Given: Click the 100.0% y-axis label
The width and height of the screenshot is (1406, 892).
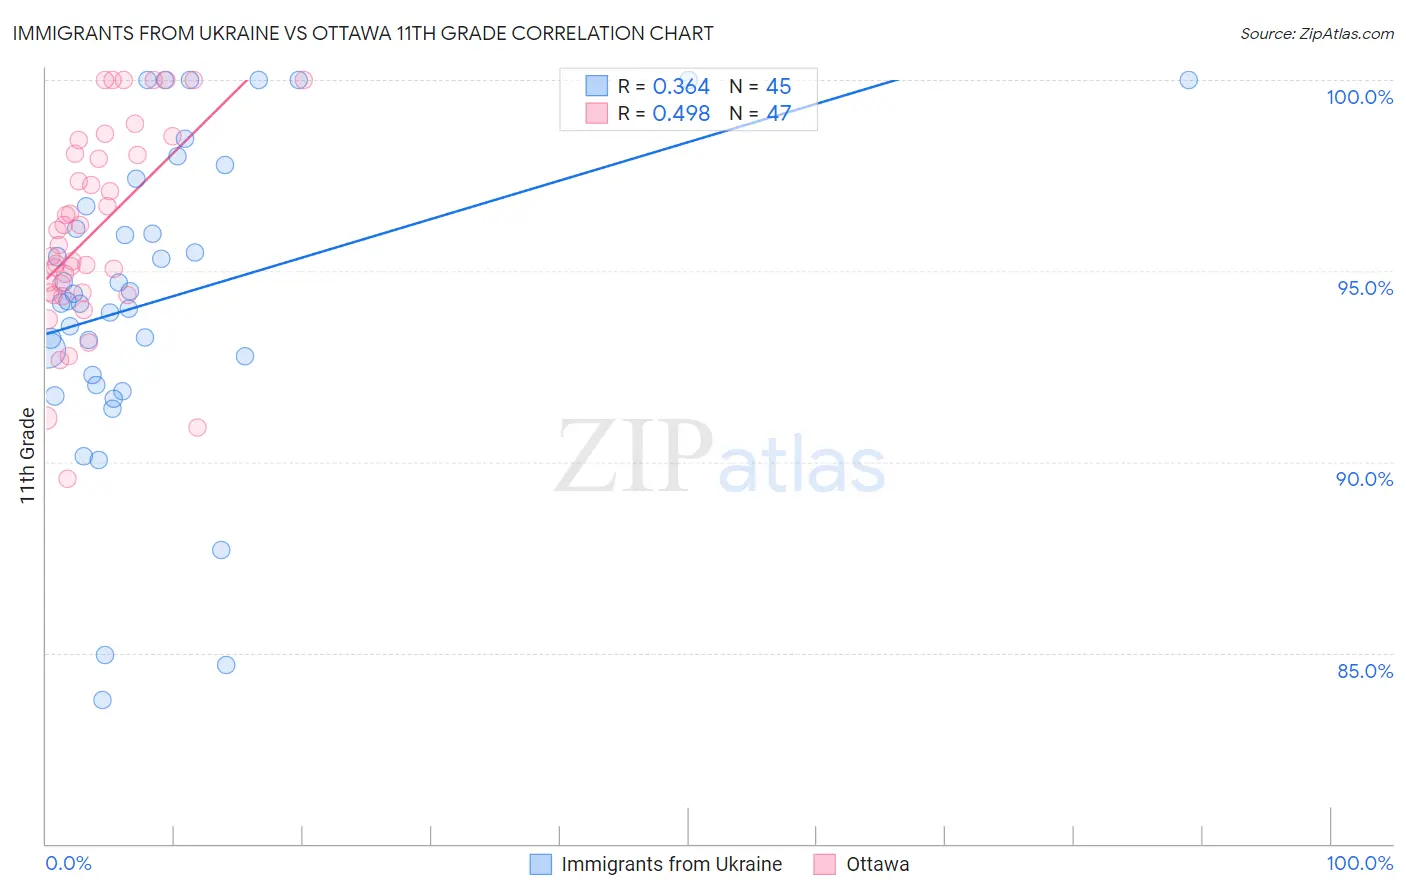Looking at the screenshot, I should tap(1360, 97).
